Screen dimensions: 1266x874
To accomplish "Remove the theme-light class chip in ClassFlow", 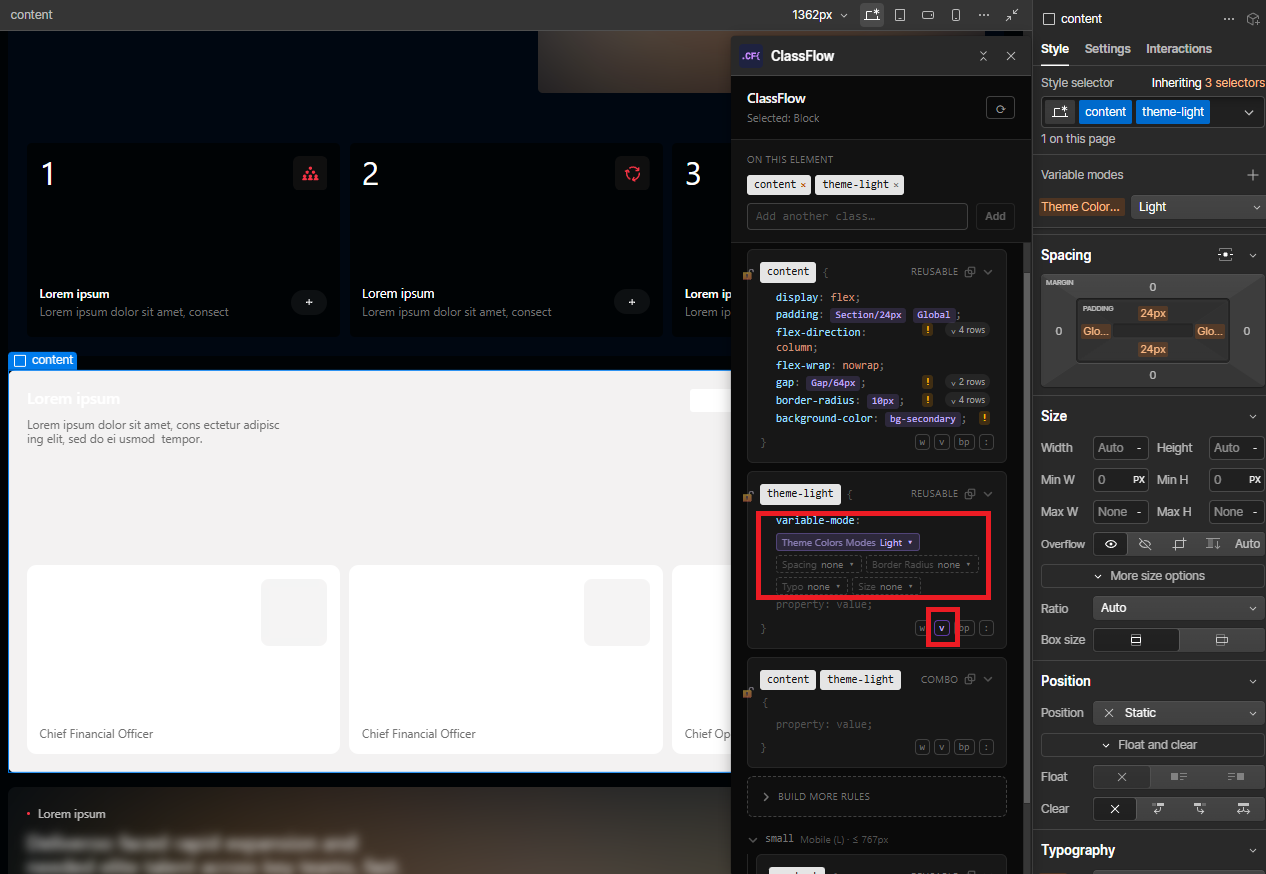I will point(896,185).
